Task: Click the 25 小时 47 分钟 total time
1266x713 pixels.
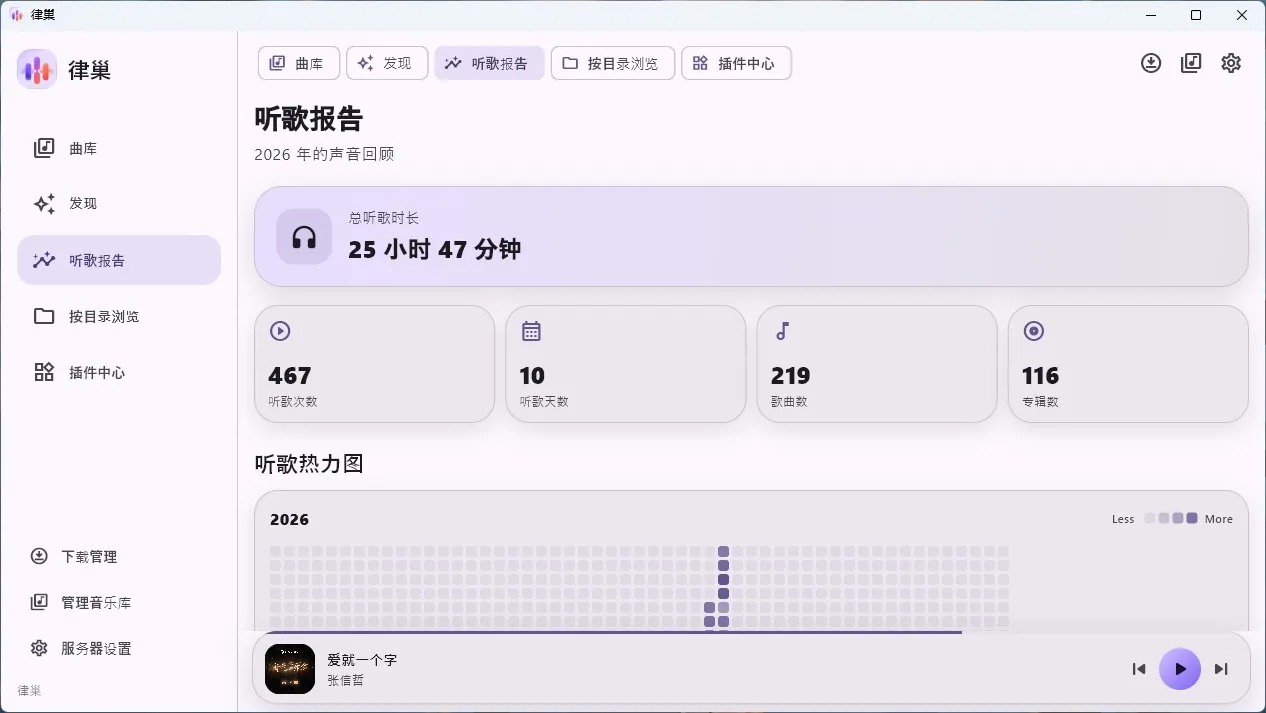Action: pyautogui.click(x=435, y=249)
